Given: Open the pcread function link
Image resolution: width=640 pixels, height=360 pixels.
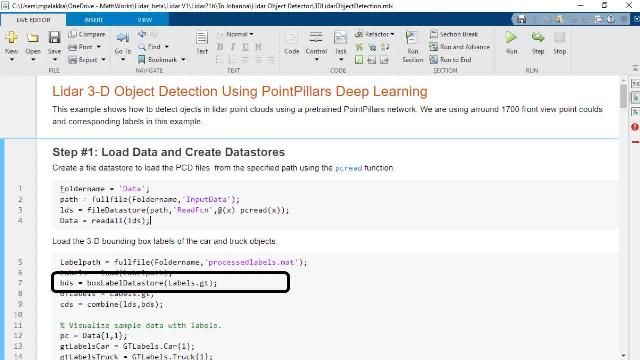Looking at the screenshot, I should 348,168.
